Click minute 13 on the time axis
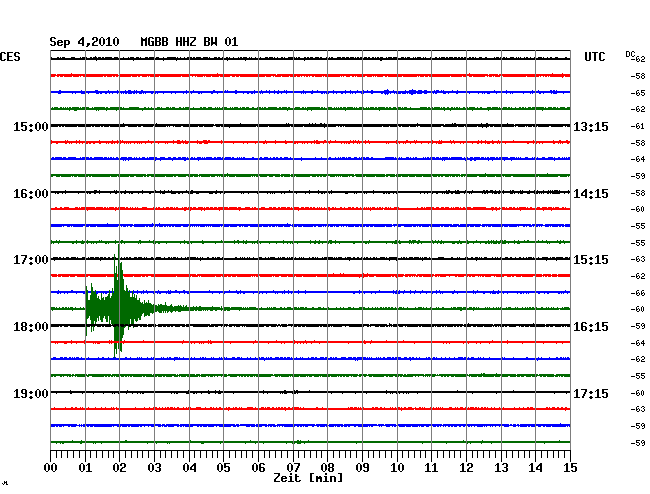This screenshot has width=650, height=494. (501, 468)
